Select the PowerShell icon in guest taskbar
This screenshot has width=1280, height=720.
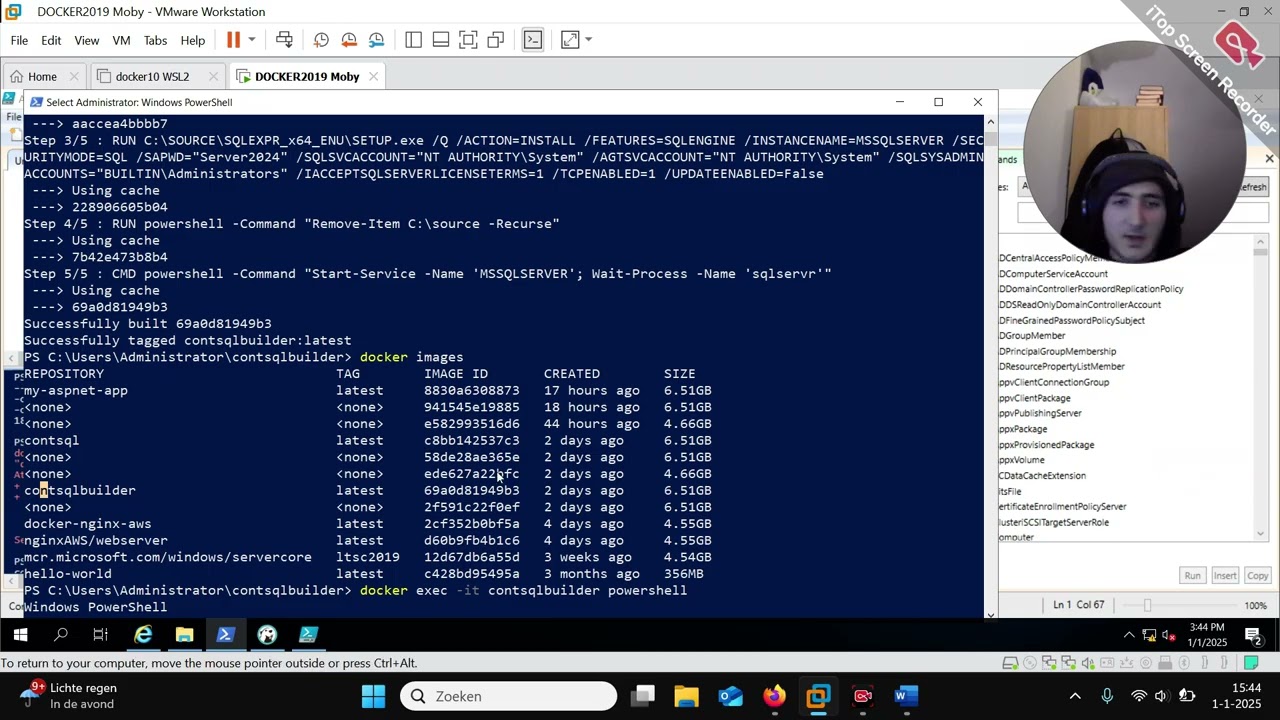click(225, 635)
